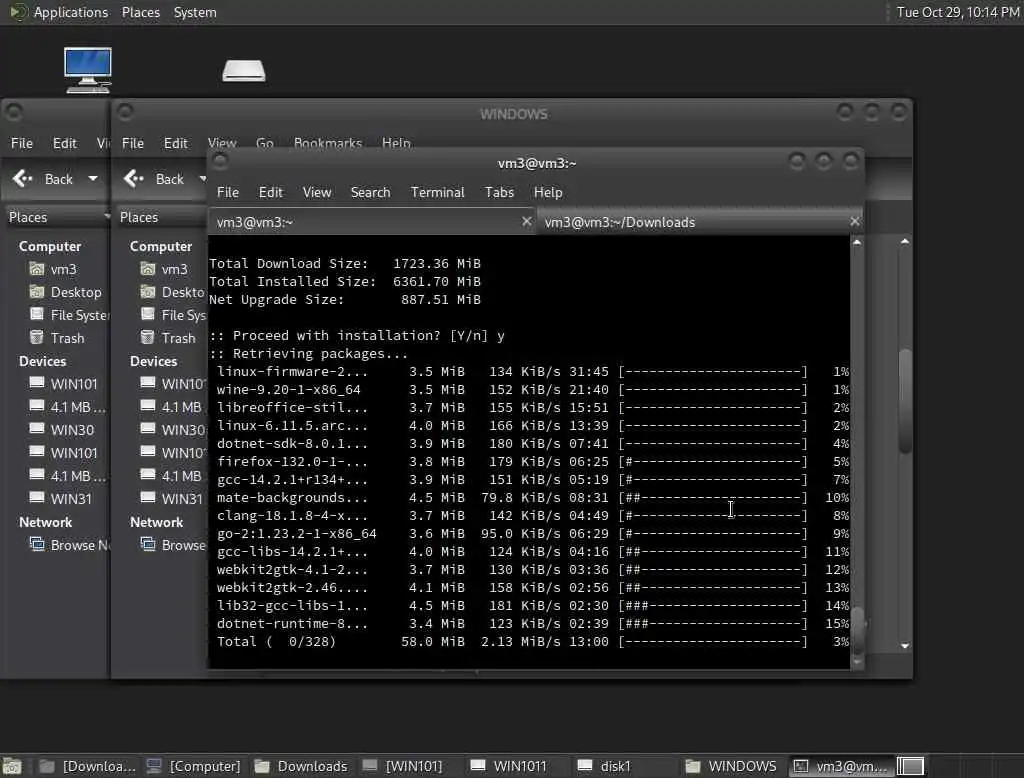Open File menu of WINDOWS file manager
1024x778 pixels.
(x=133, y=143)
